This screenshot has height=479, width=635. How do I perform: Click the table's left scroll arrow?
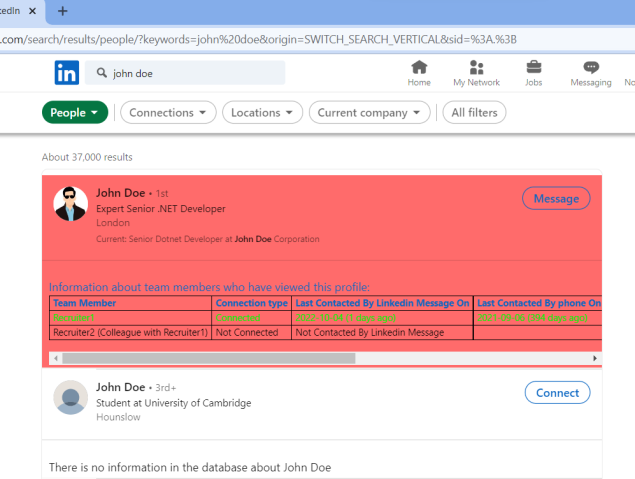(56, 358)
